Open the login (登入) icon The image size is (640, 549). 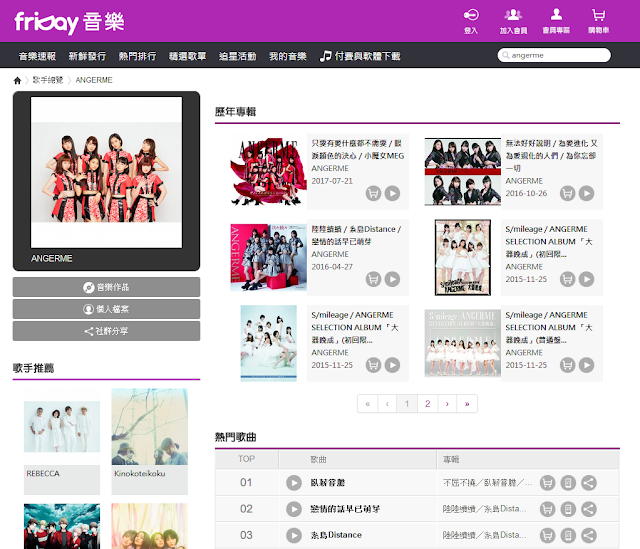[471, 22]
